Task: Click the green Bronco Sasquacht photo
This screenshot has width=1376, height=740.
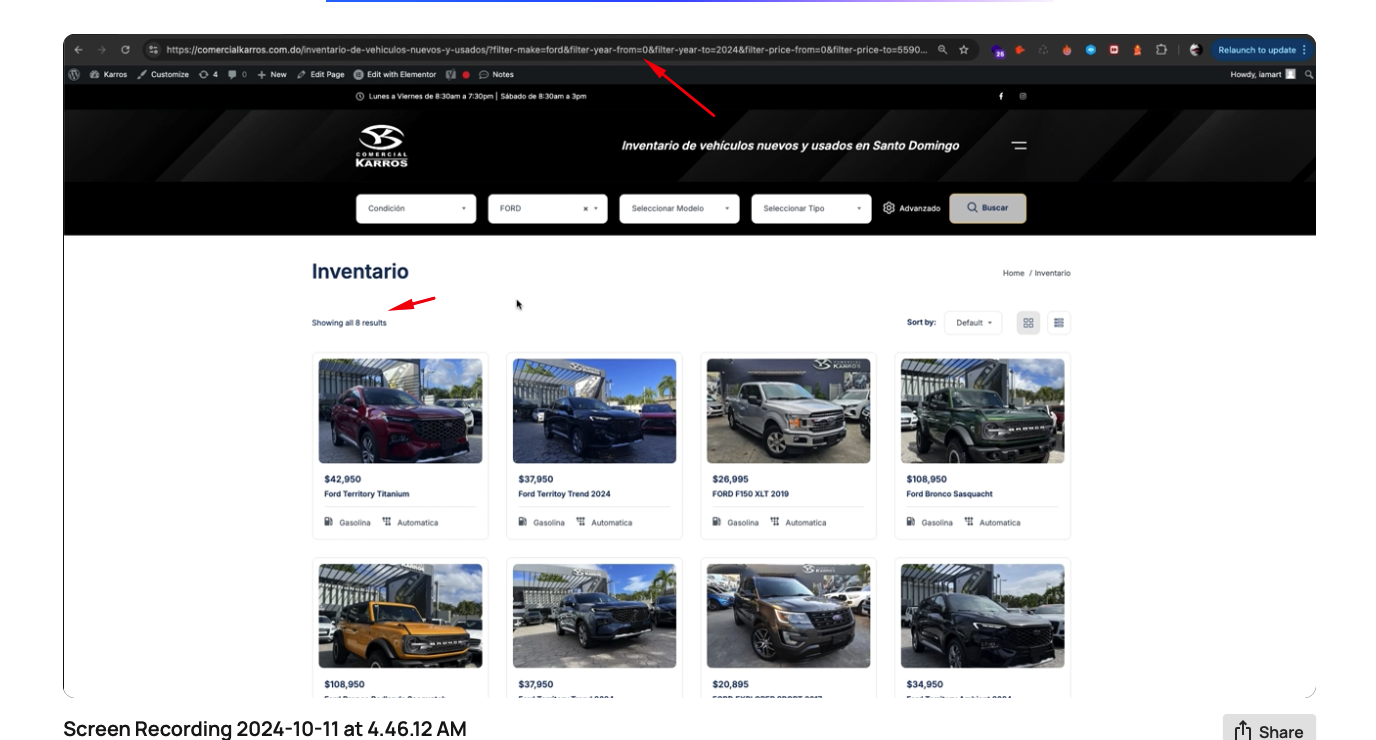Action: click(x=982, y=411)
